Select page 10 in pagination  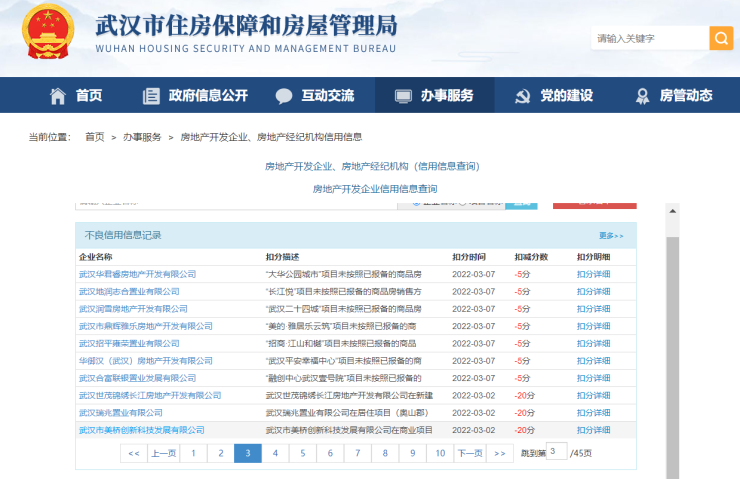click(439, 453)
